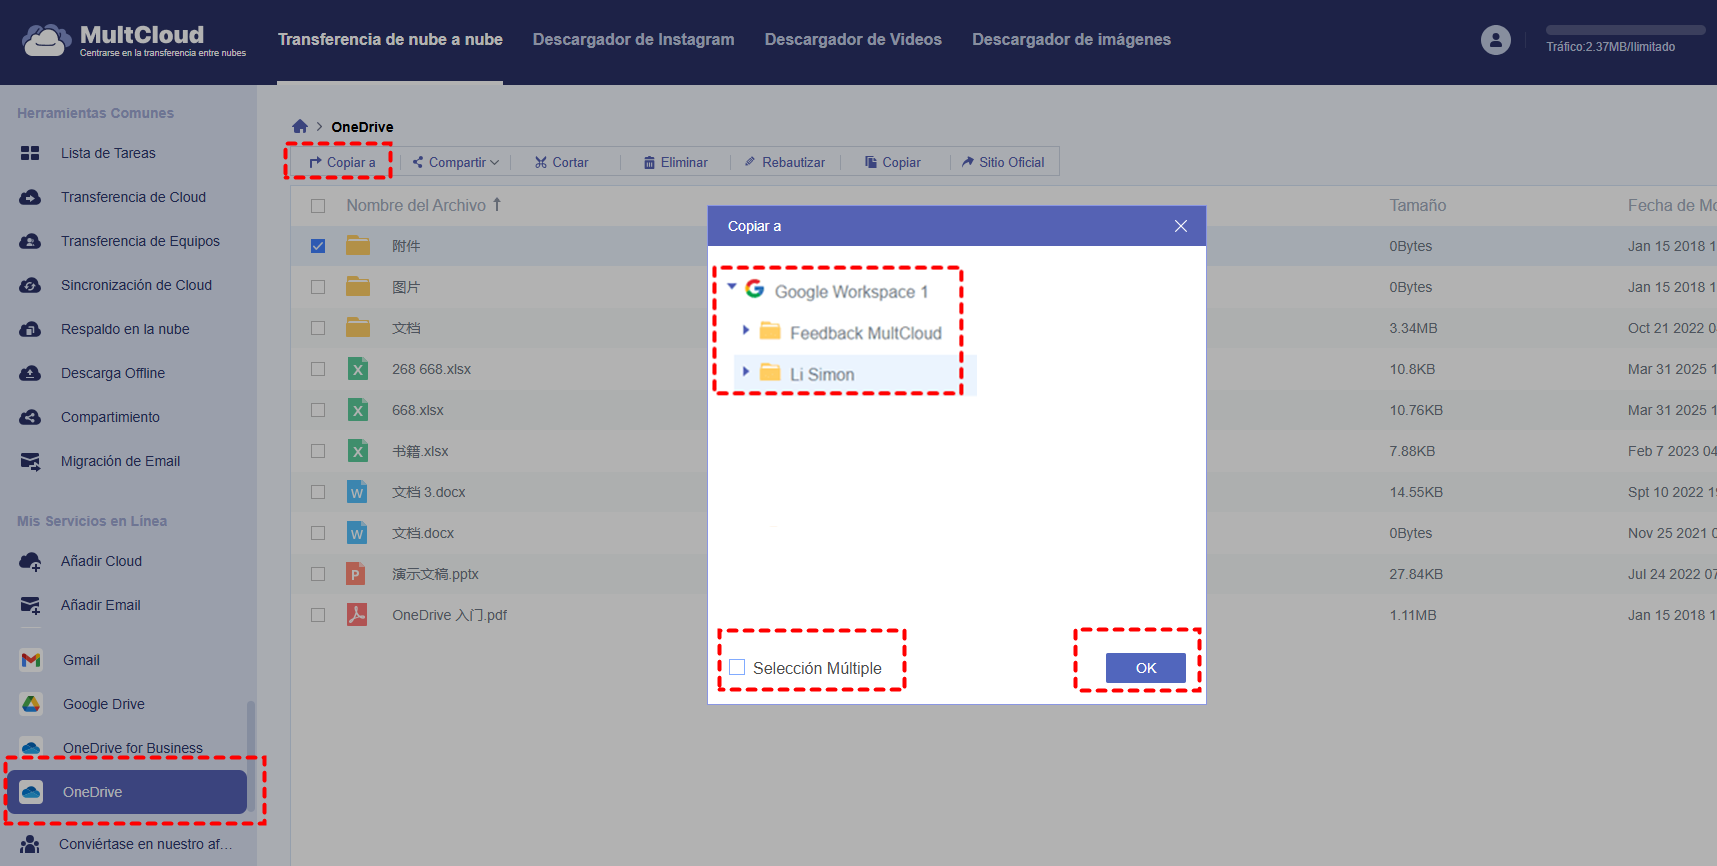Click the Tamaño column header
Screen dimensions: 1717x866
1417,205
